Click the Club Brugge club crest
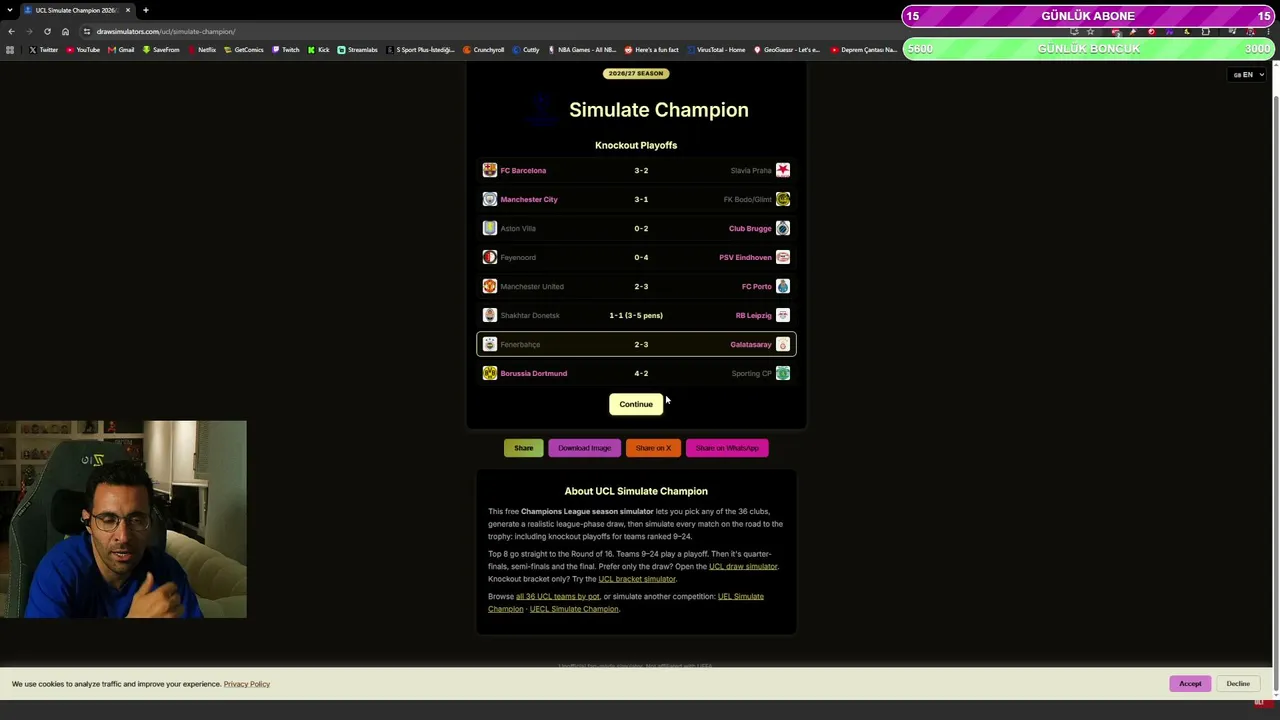The height and width of the screenshot is (720, 1280). 783,228
